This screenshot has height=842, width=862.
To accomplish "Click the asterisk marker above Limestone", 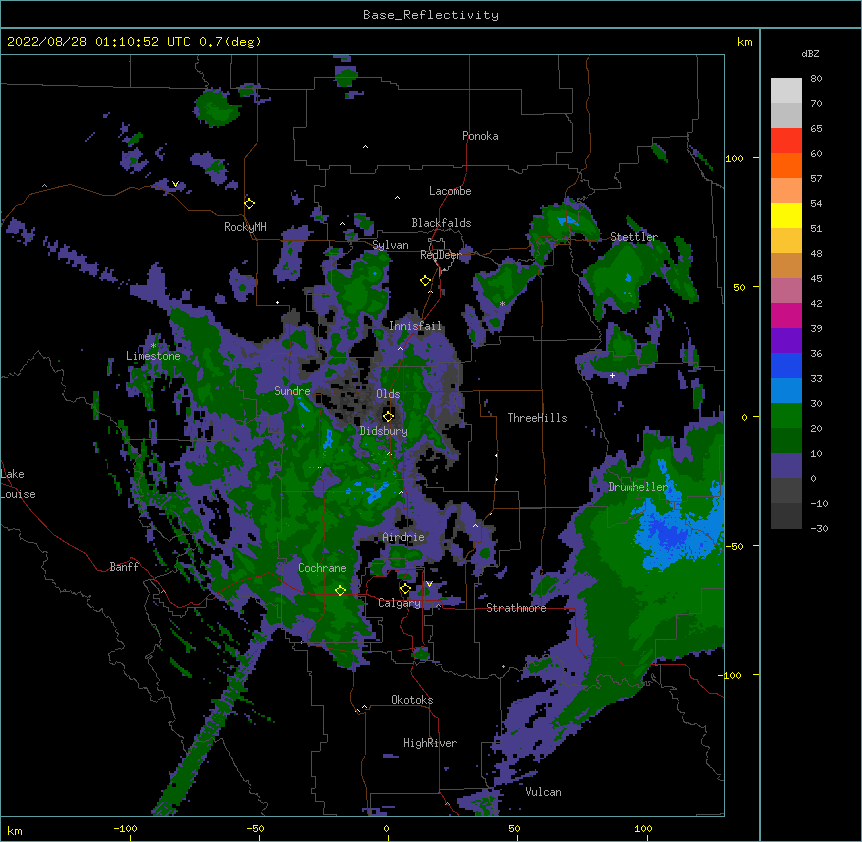I will coord(153,346).
